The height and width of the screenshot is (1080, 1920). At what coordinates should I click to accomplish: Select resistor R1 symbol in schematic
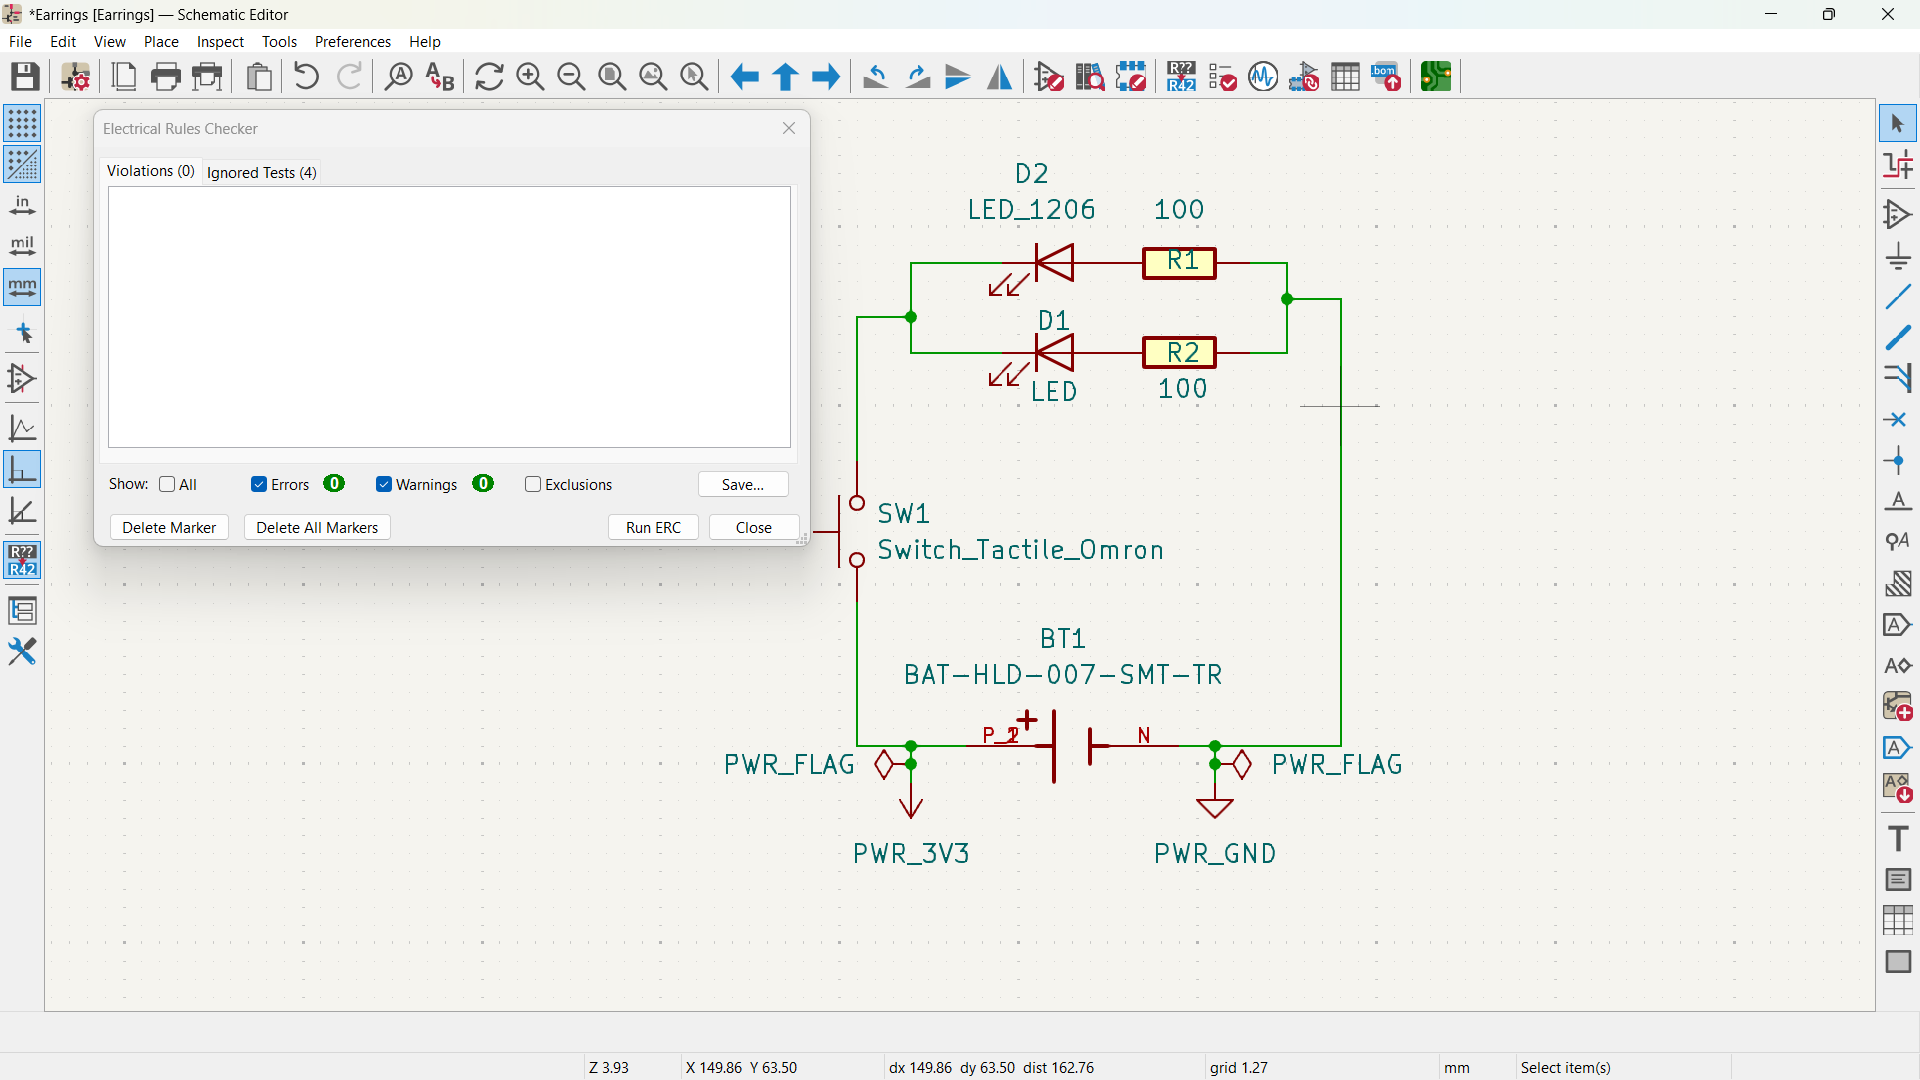tap(1180, 263)
